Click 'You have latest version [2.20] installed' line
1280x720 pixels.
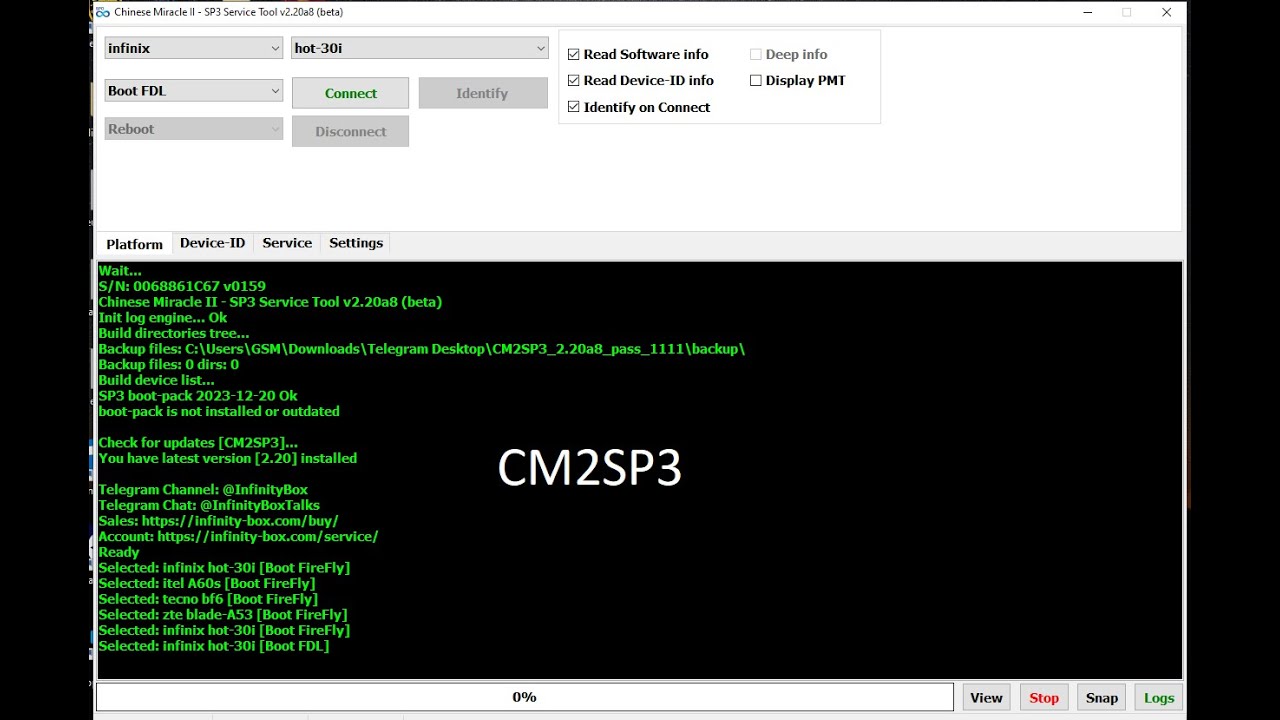tap(227, 459)
